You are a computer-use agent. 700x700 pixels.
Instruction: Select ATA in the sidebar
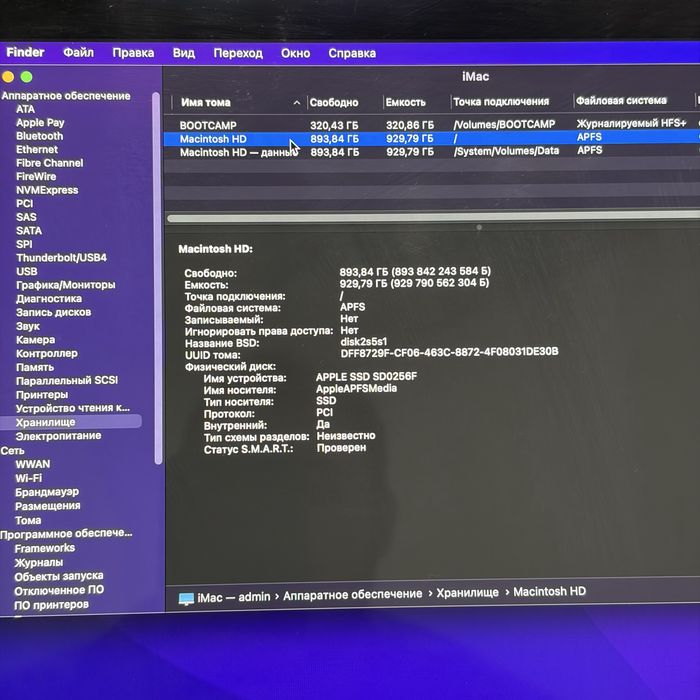click(25, 109)
